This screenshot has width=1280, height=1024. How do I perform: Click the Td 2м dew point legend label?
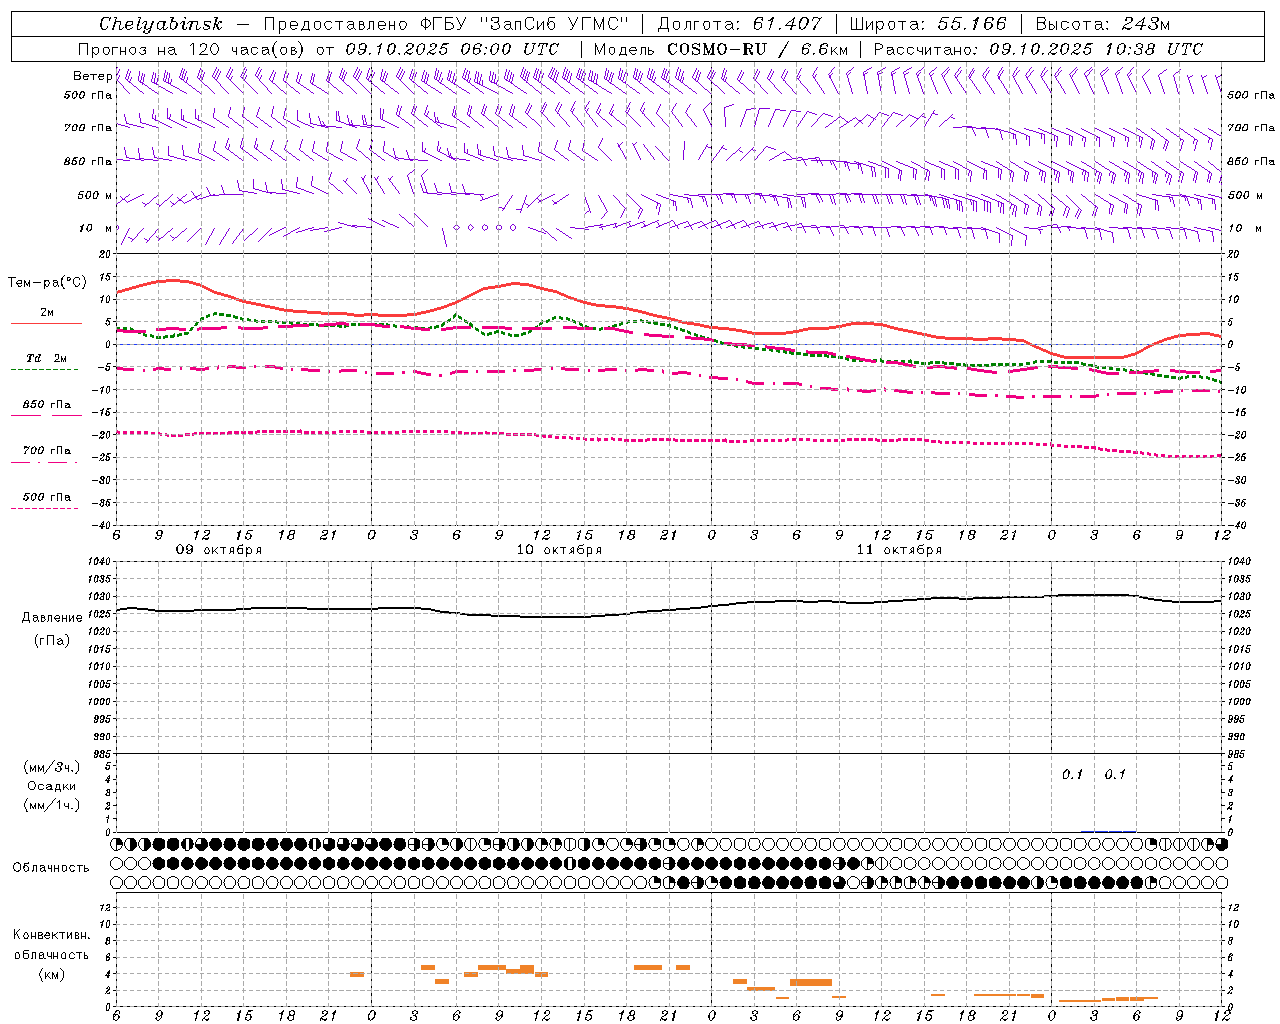[47, 358]
